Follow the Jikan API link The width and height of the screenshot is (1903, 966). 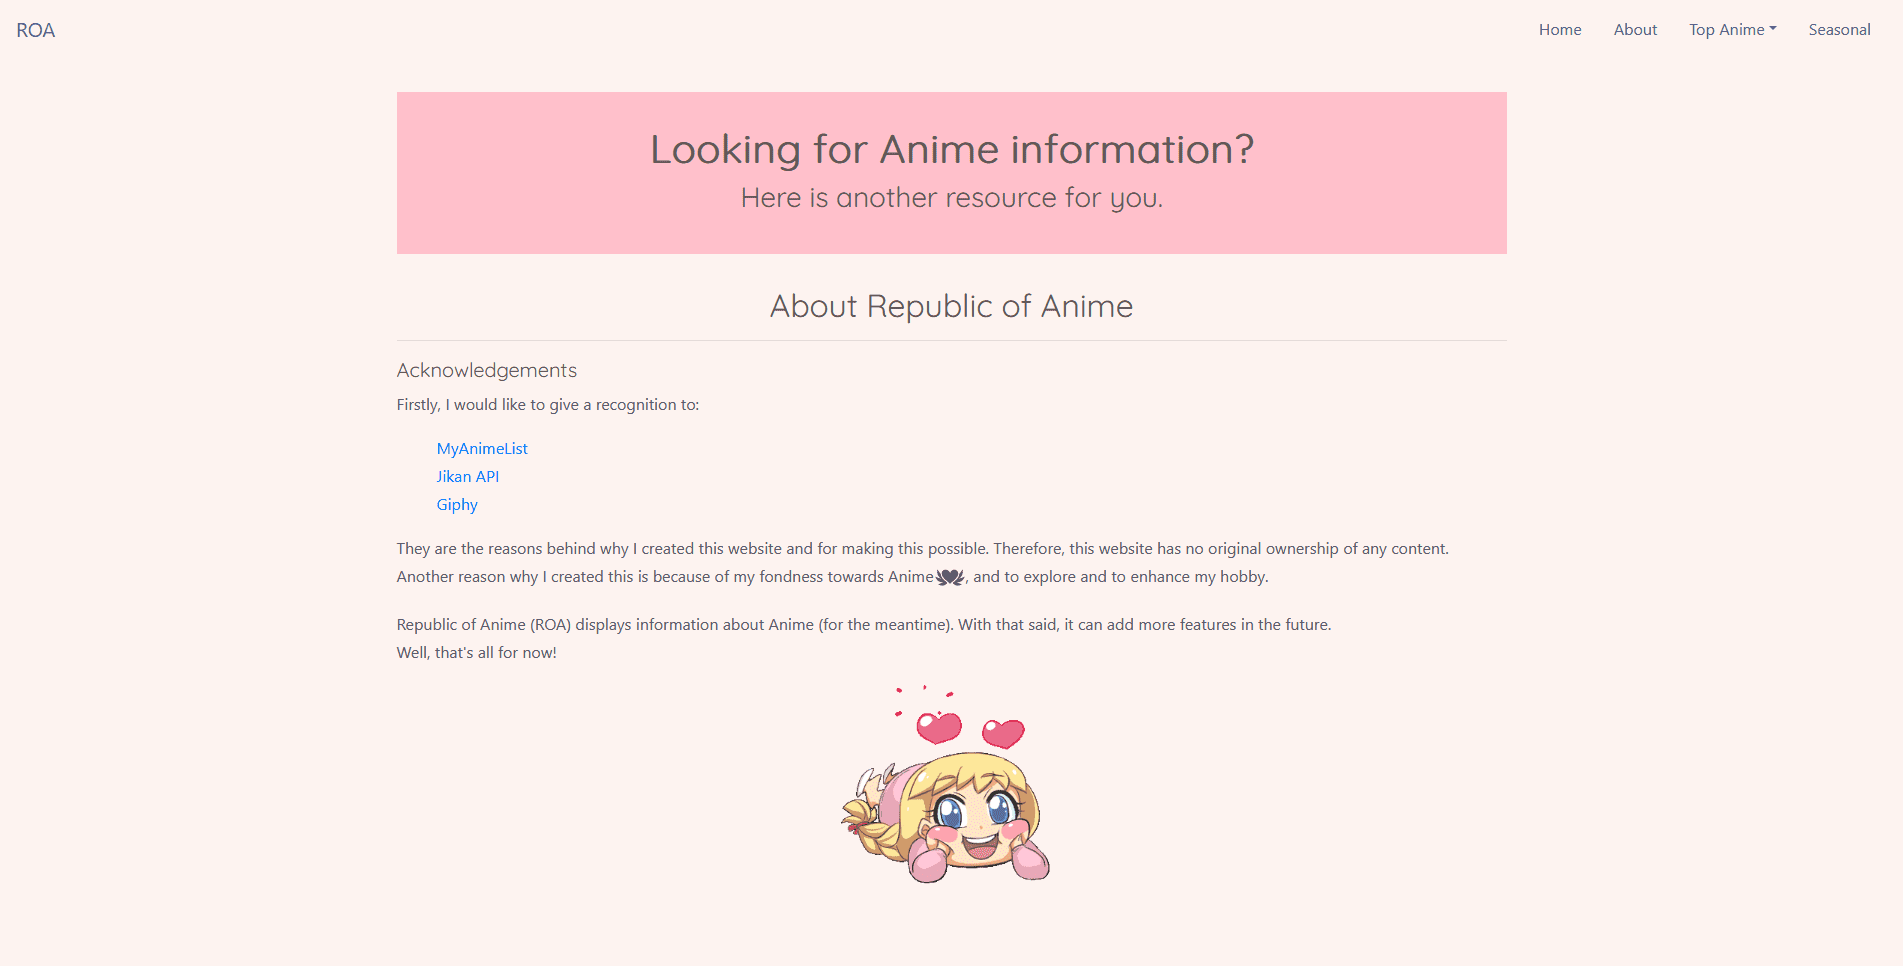467,477
